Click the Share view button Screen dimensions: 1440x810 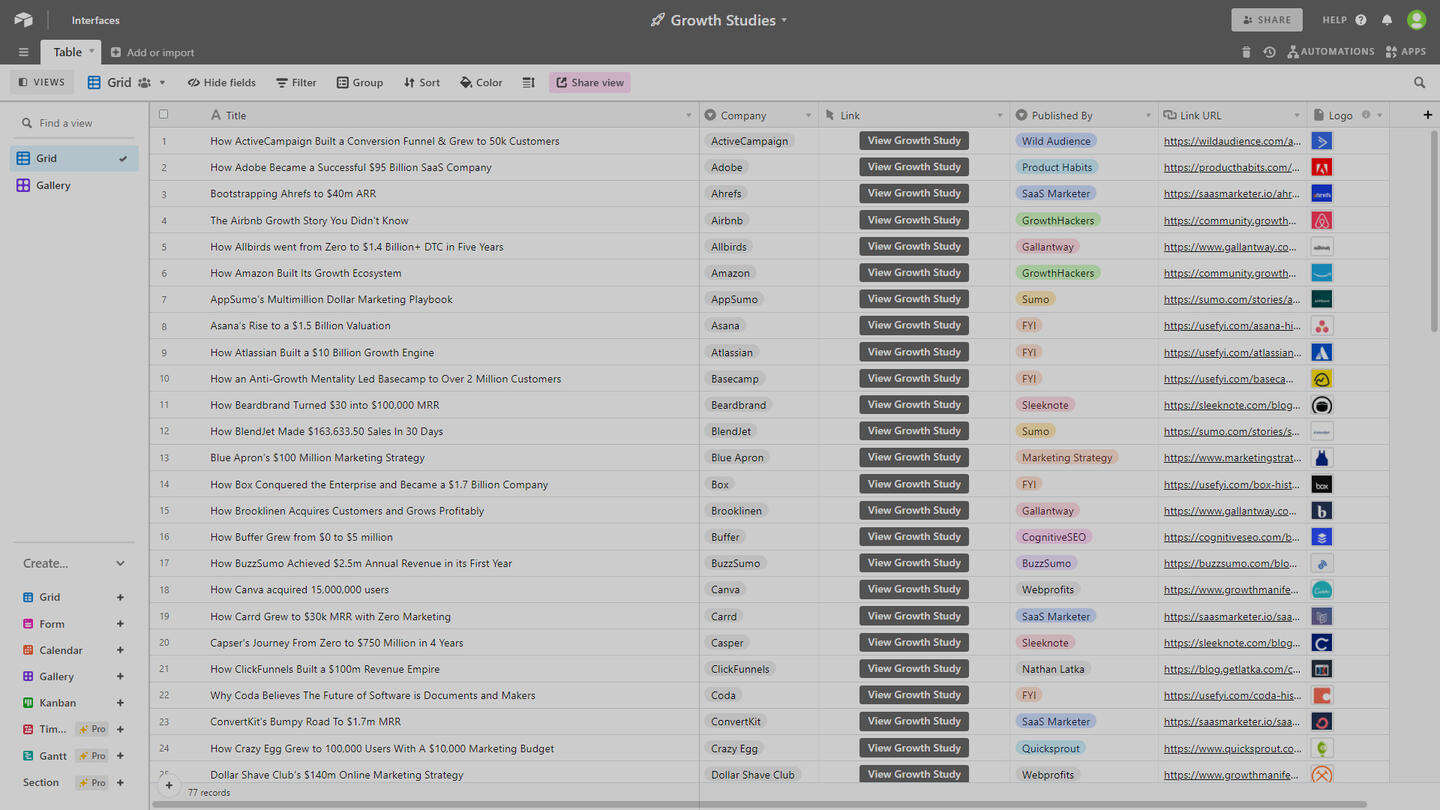pyautogui.click(x=589, y=83)
